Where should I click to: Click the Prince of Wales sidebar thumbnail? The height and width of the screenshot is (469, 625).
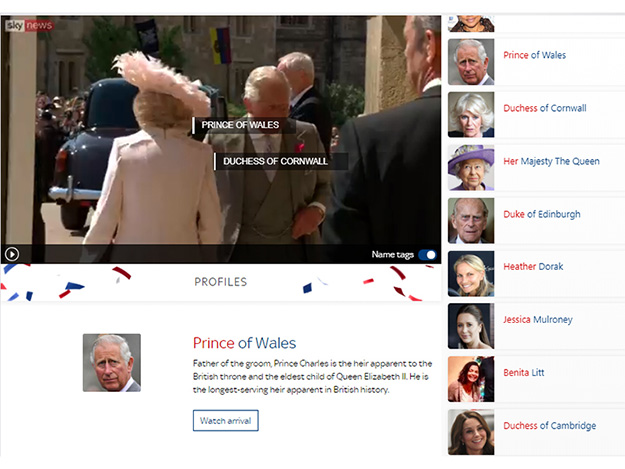(471, 62)
